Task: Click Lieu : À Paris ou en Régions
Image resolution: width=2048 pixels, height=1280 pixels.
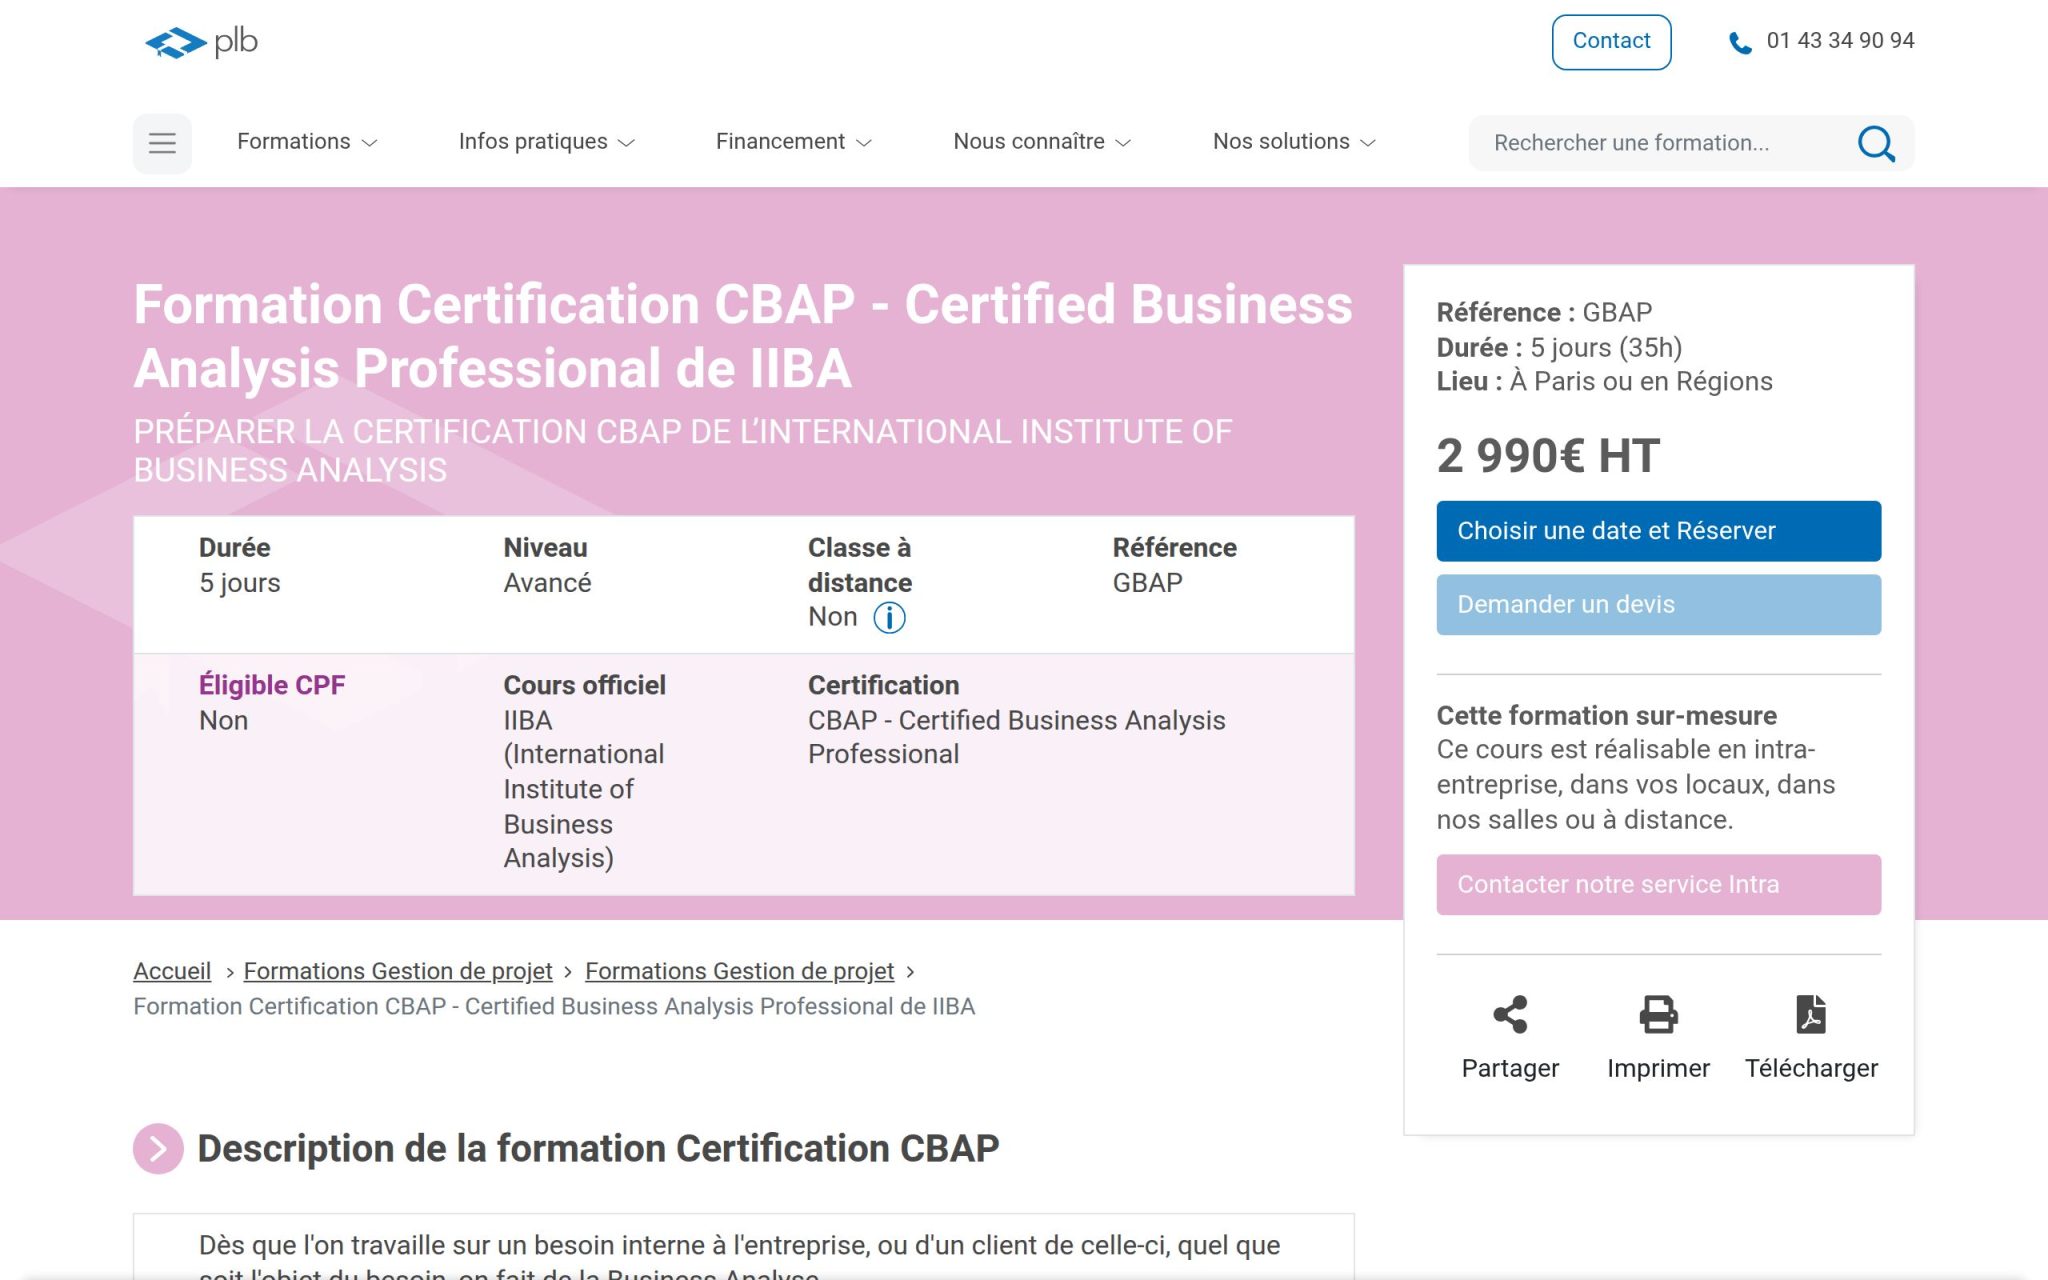Action: pyautogui.click(x=1604, y=381)
